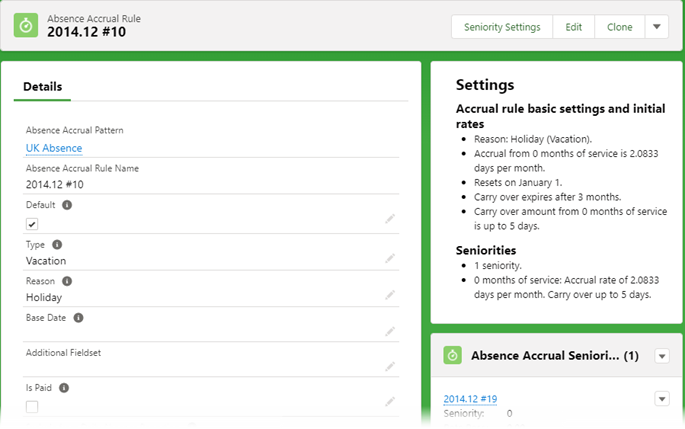Uncheck the Default checkbox

(x=32, y=224)
